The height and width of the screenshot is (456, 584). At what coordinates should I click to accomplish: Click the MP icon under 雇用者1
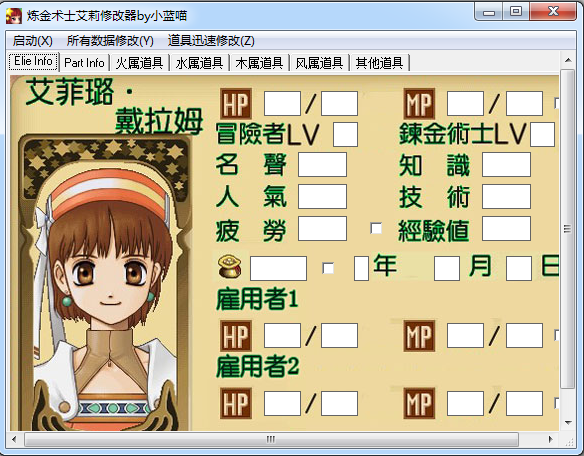[x=419, y=336]
